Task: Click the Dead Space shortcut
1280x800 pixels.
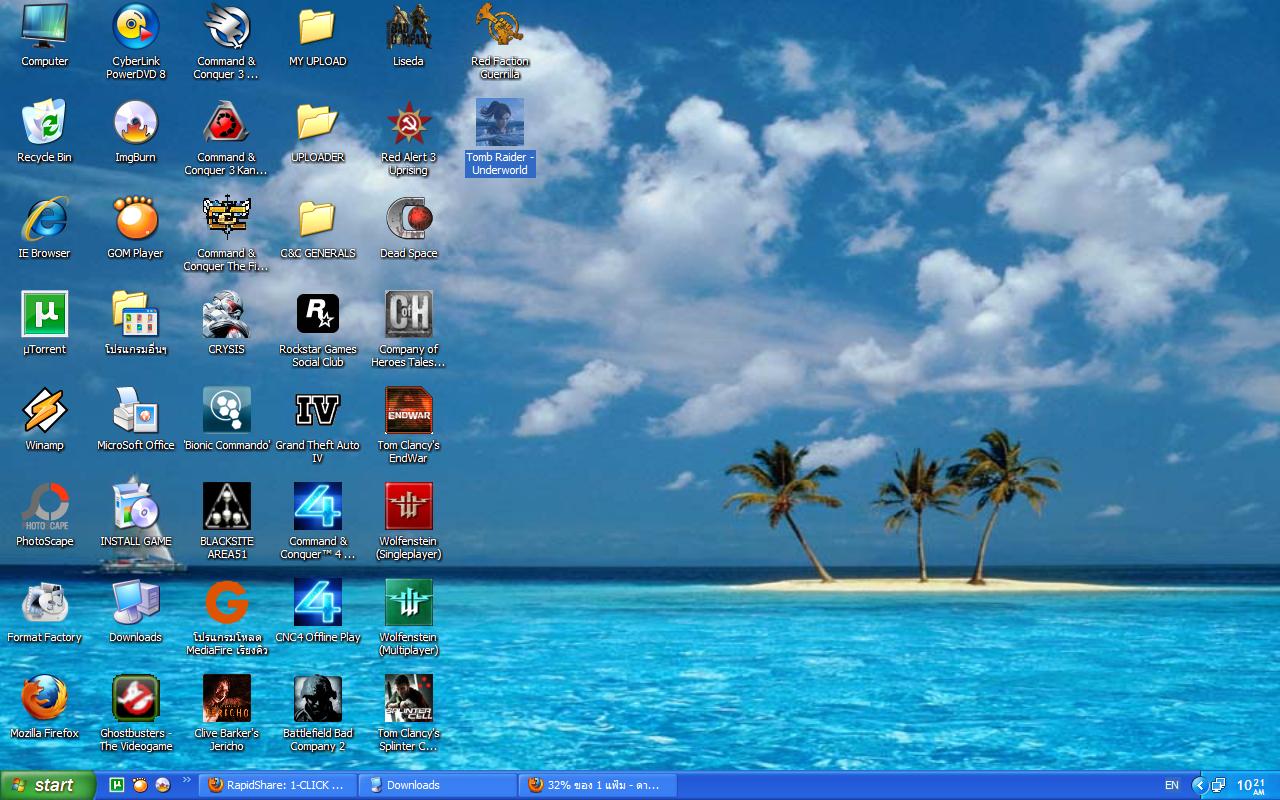Action: [x=408, y=219]
